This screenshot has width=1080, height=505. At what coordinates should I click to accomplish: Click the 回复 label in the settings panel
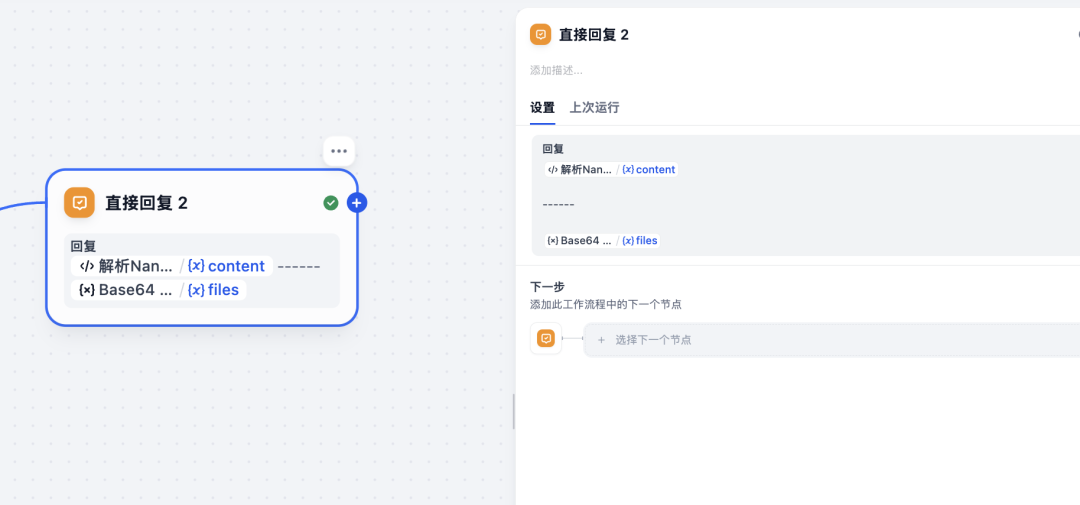(553, 148)
